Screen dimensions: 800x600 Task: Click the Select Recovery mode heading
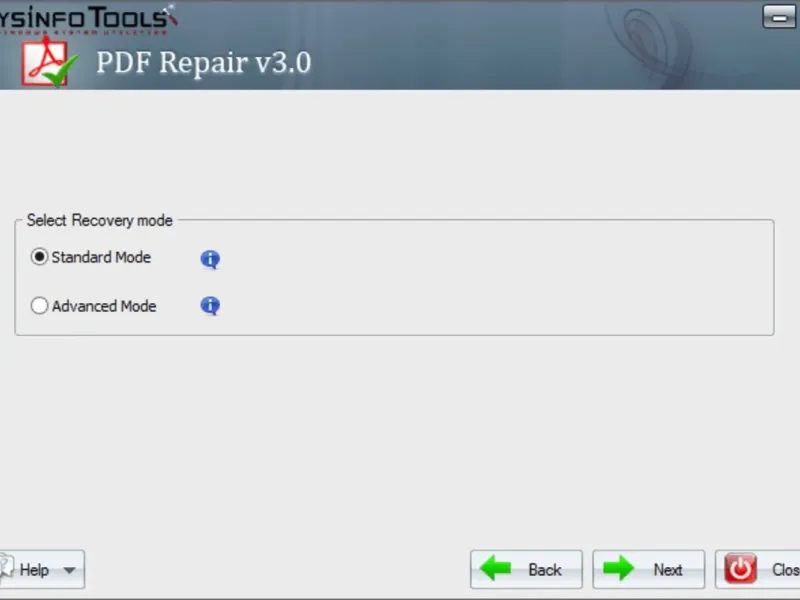pos(99,220)
